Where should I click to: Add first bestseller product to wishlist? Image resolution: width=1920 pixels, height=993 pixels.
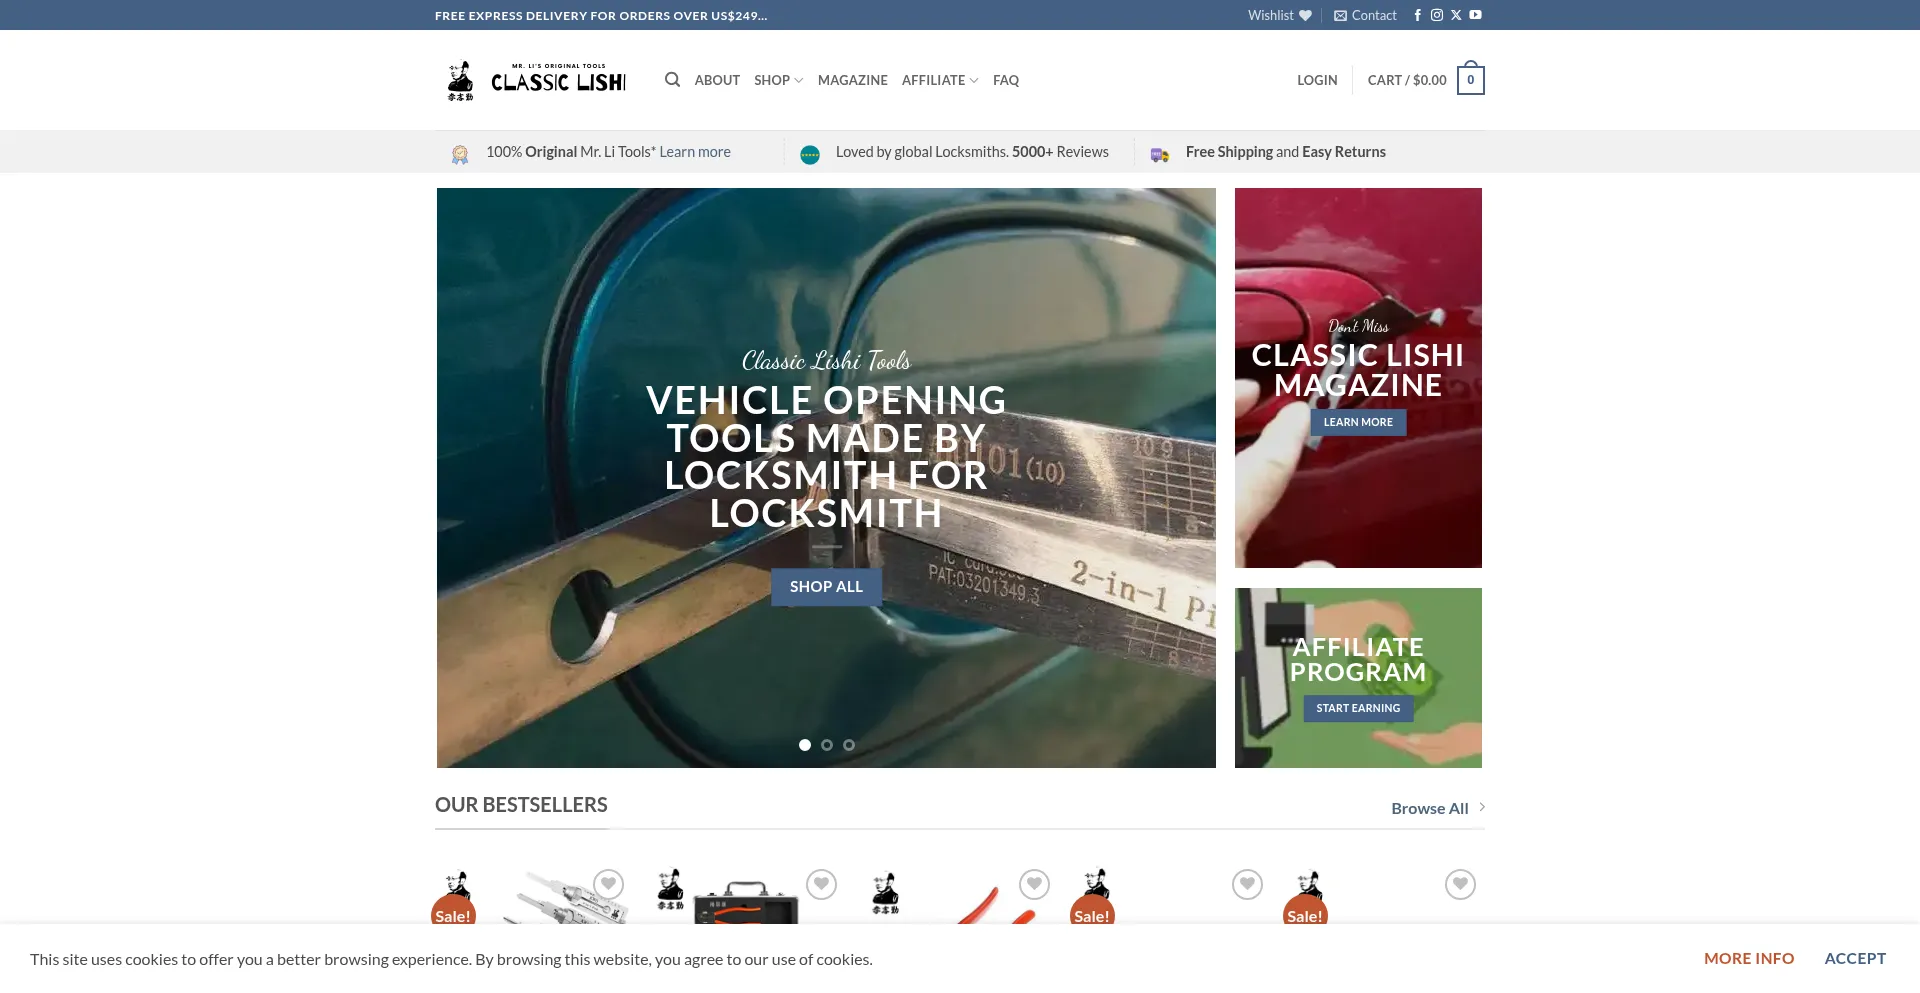[x=608, y=884]
